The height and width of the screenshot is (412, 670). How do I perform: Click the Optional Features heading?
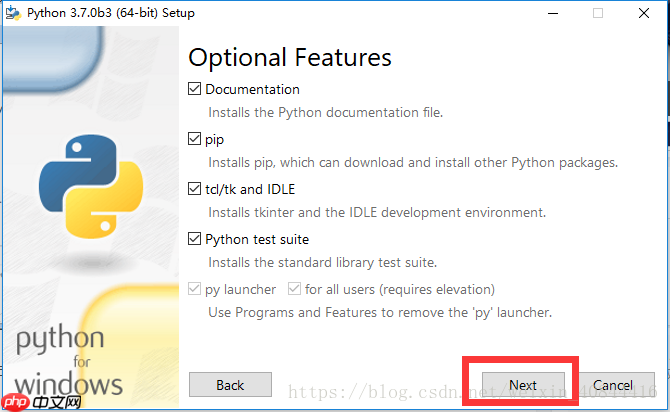290,57
